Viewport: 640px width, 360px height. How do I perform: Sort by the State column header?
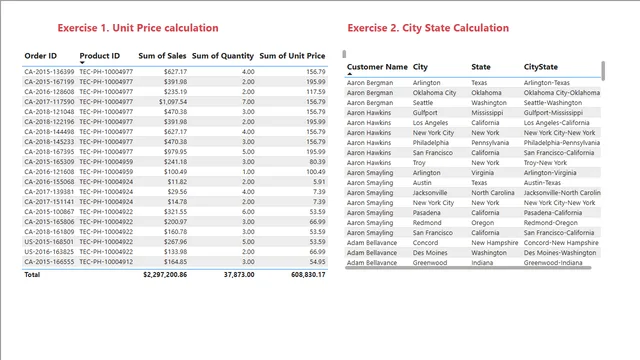(x=481, y=67)
